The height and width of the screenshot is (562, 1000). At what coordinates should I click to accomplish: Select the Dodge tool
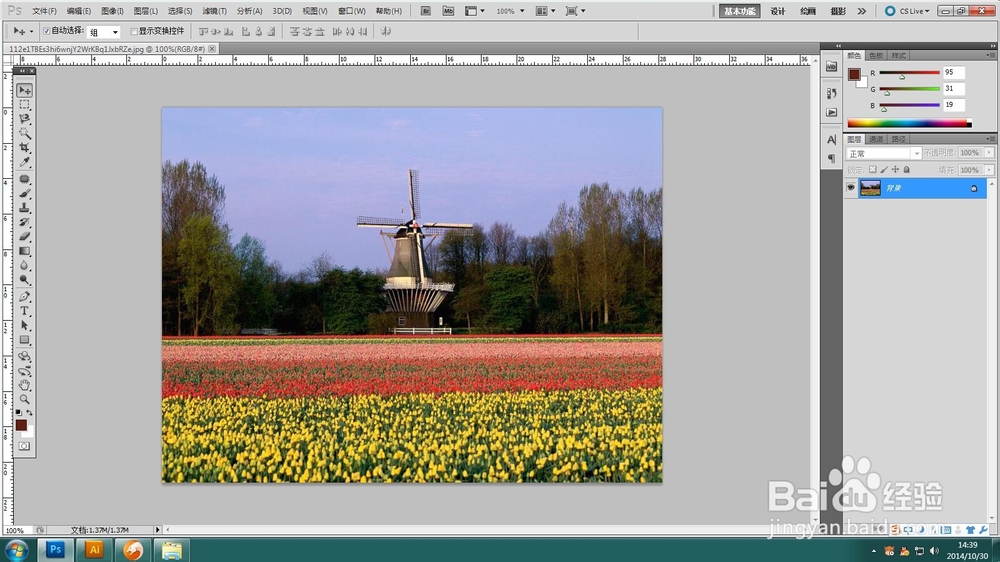[x=24, y=279]
